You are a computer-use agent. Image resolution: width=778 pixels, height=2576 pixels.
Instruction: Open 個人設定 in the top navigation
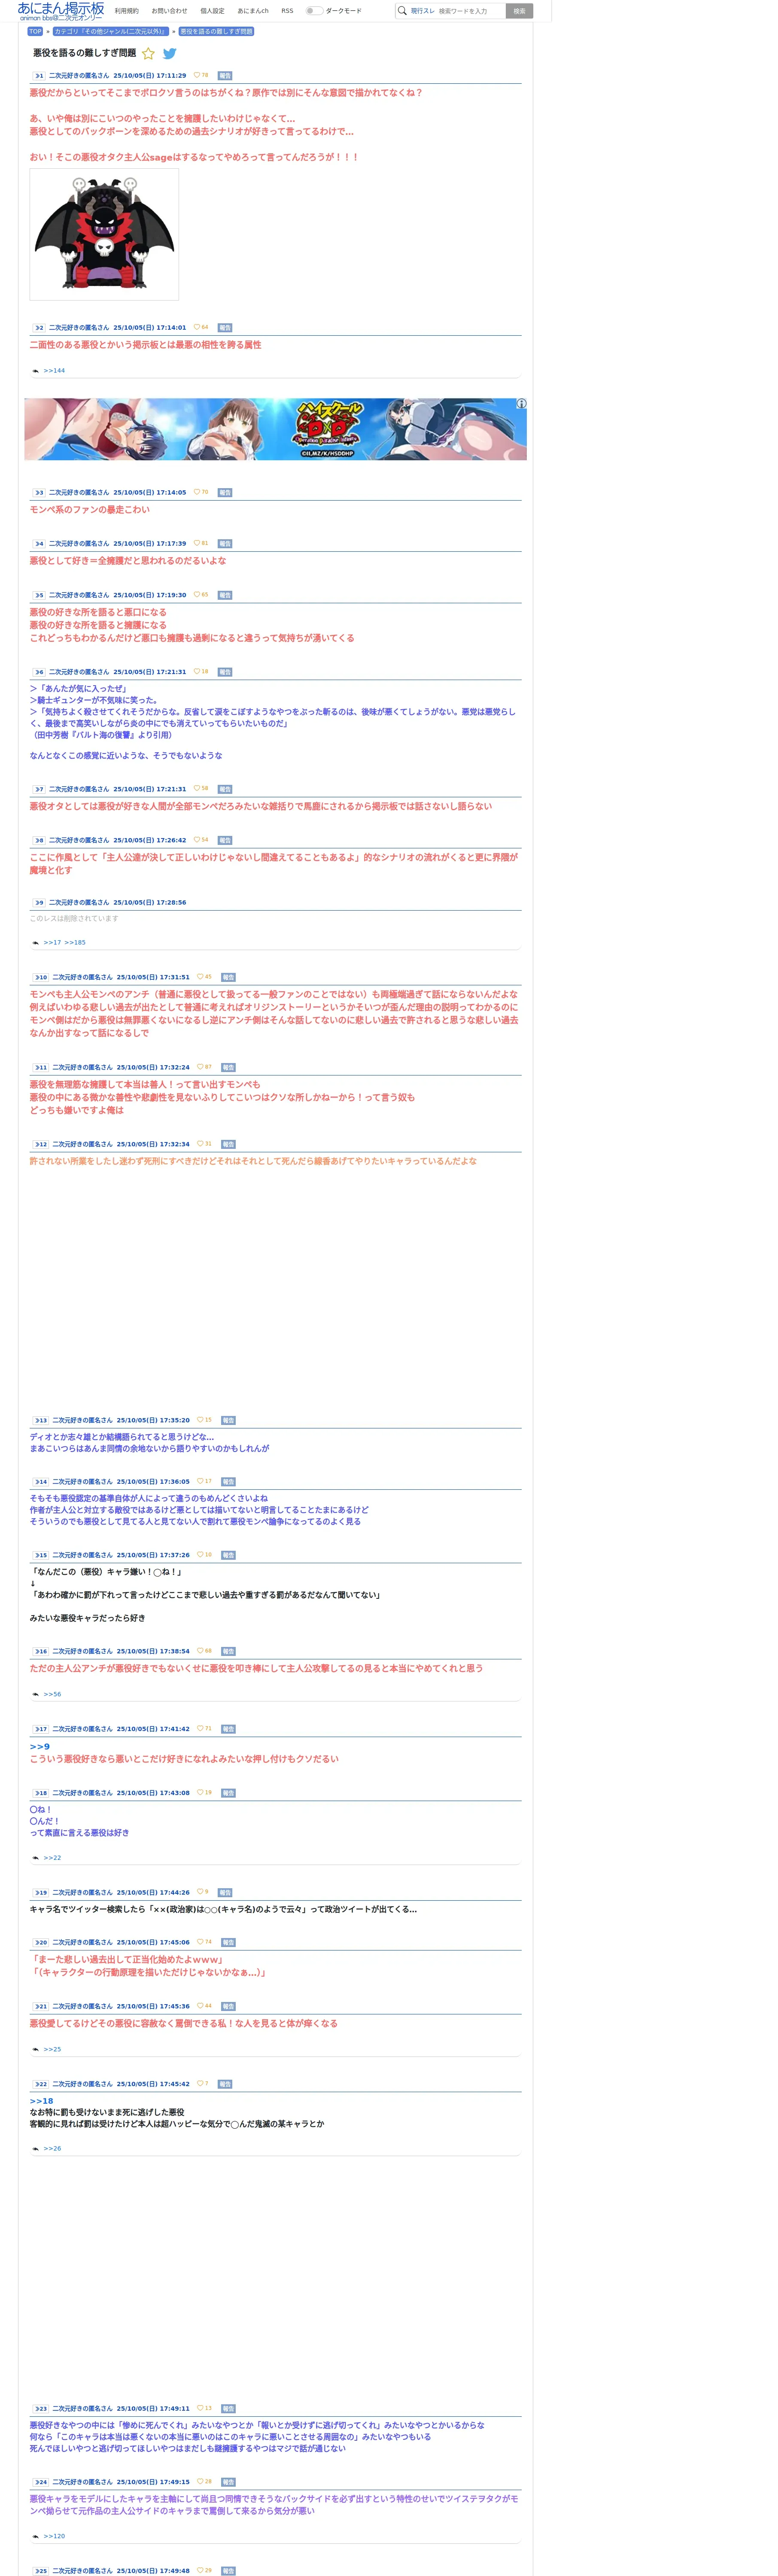click(212, 11)
